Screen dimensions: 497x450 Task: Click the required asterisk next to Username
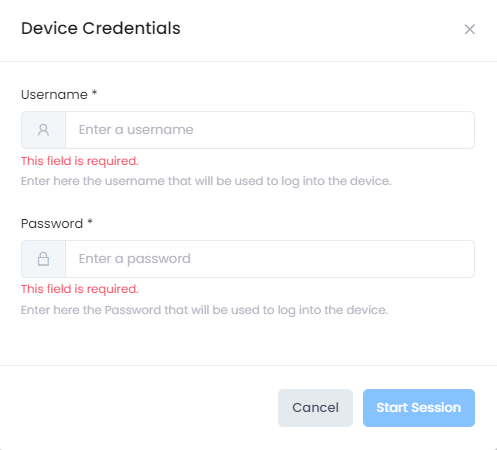94,92
